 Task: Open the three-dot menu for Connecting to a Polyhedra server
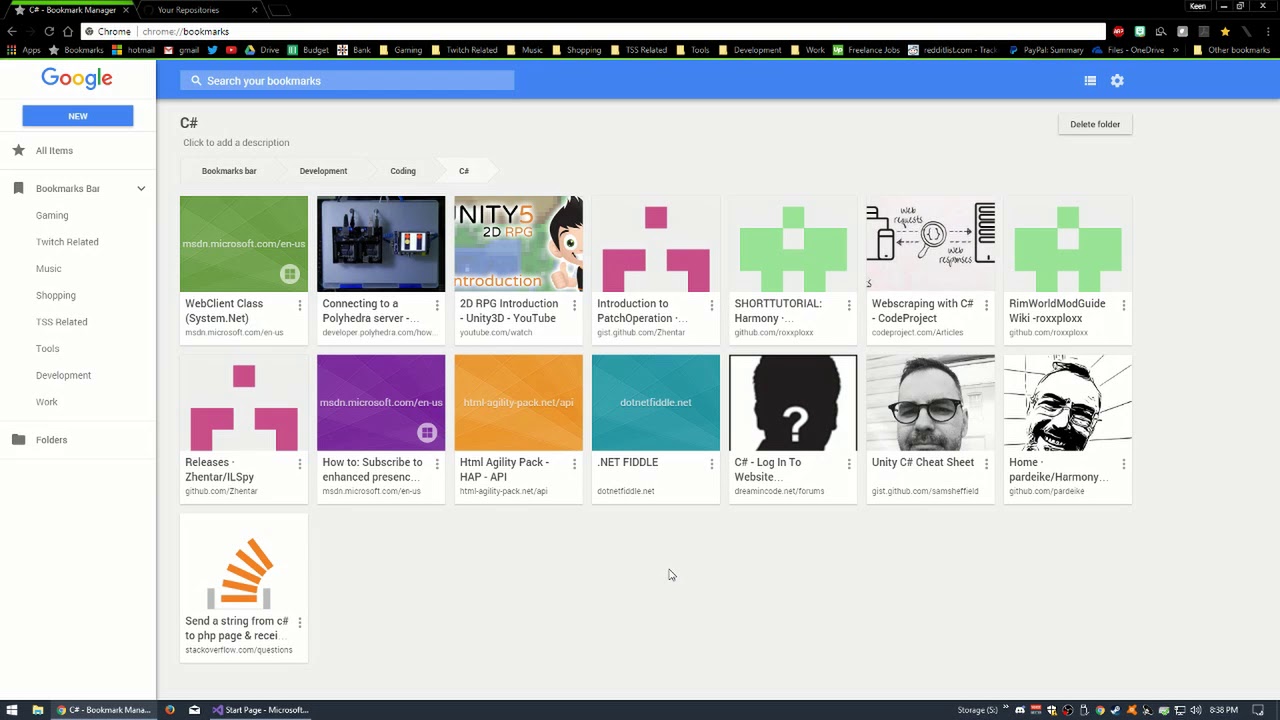437,305
